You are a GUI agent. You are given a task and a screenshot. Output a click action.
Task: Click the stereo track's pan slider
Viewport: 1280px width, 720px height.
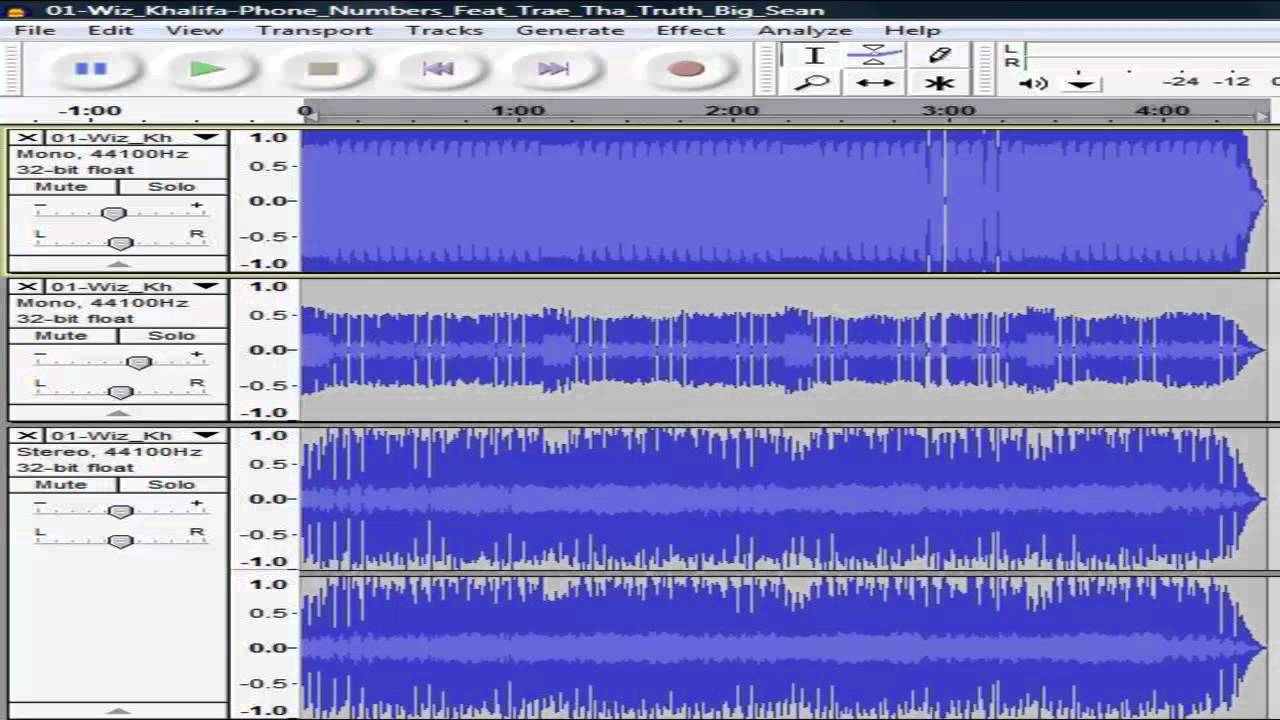point(120,541)
